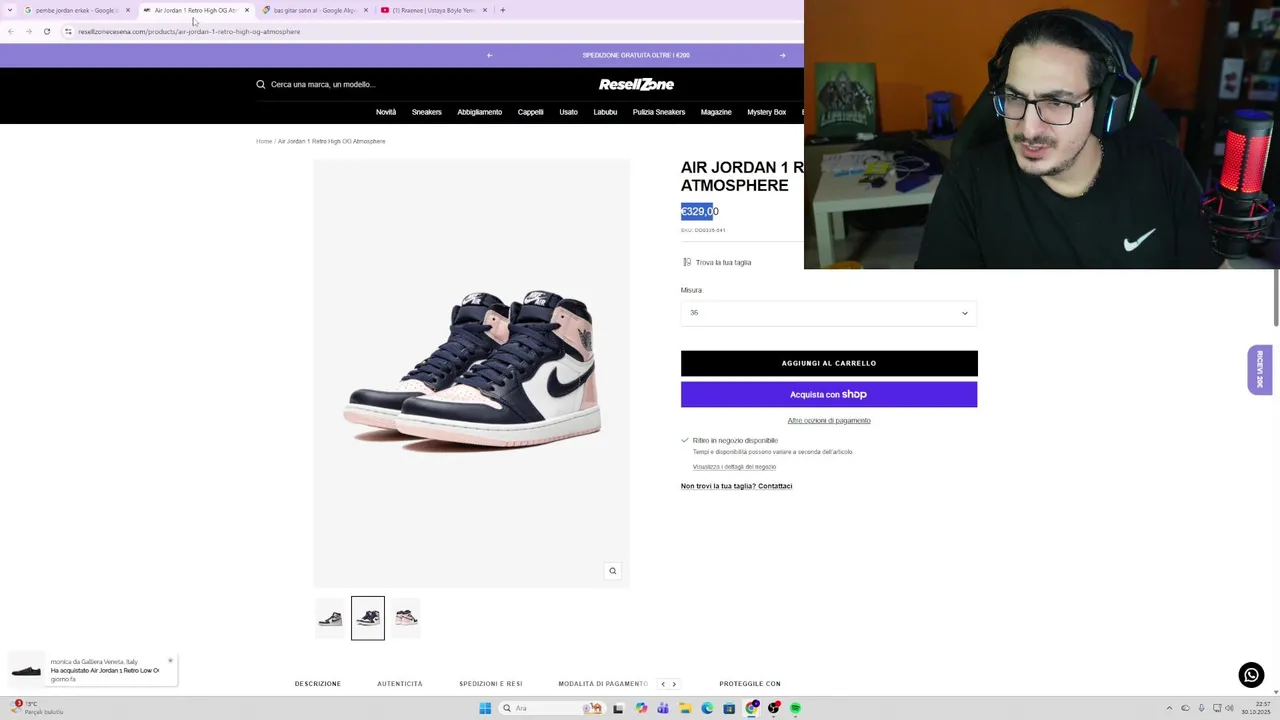Screen dimensions: 1280x720
Task: Open the Mystery Box menu item
Action: [x=767, y=112]
